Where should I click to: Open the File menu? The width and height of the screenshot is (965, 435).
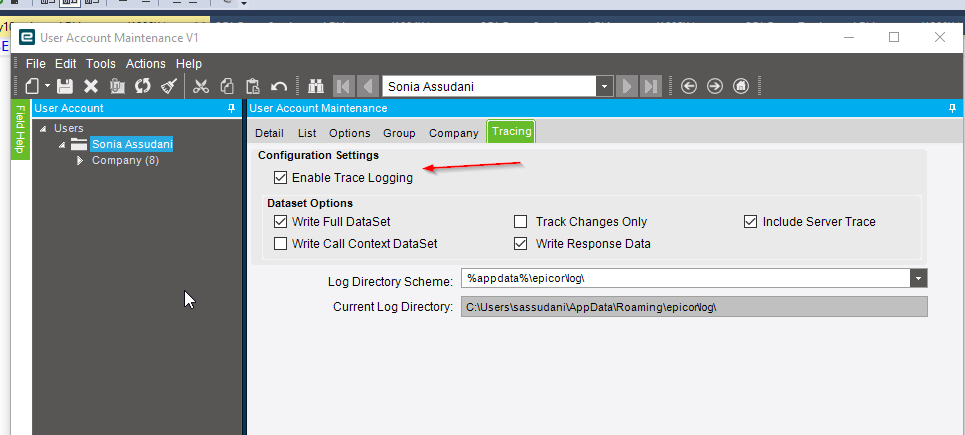36,64
